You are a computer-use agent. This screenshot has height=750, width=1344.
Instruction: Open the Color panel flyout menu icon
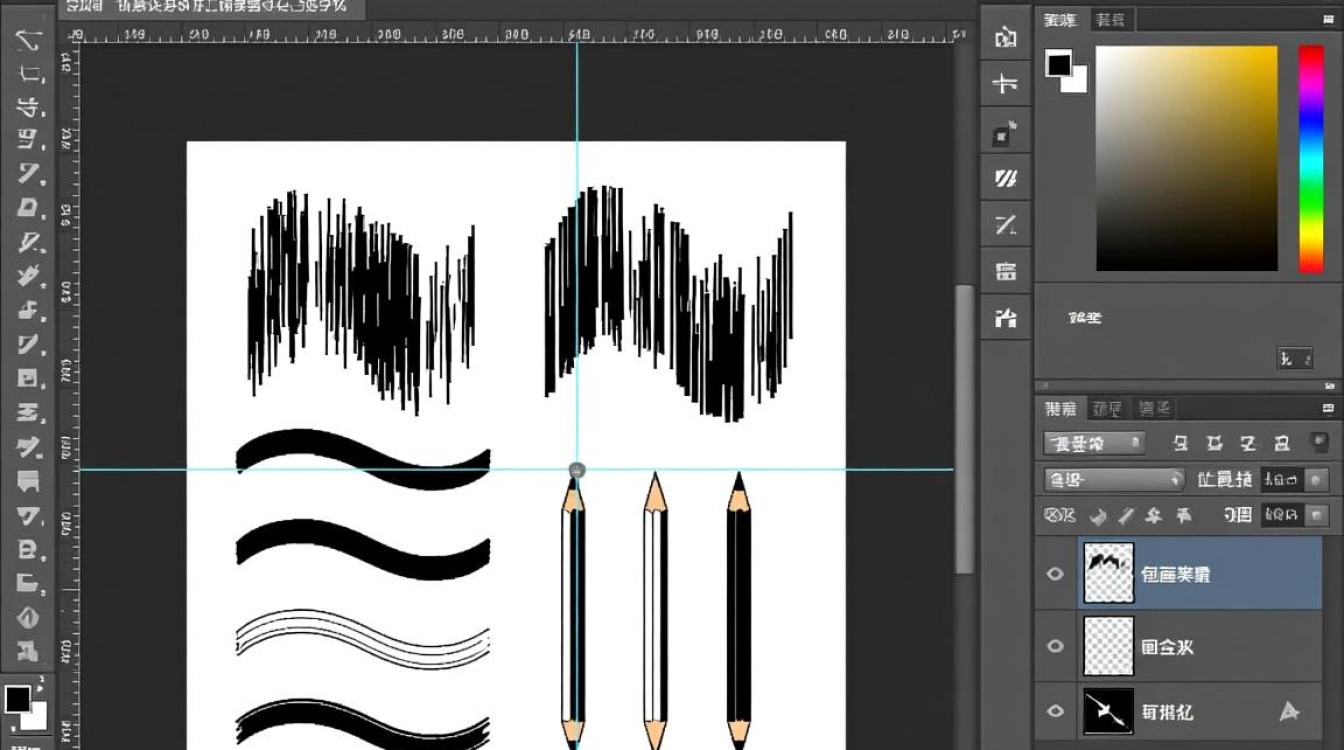tap(1327, 19)
